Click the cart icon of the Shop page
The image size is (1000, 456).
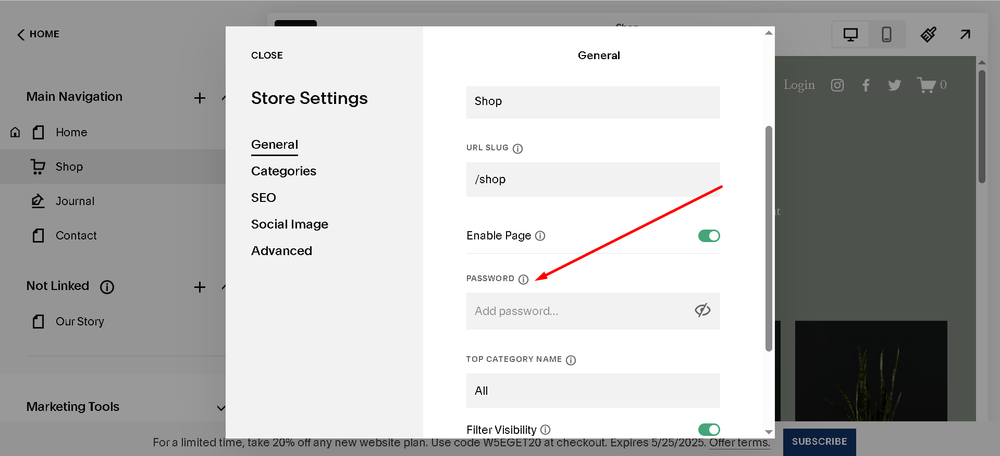click(x=38, y=167)
